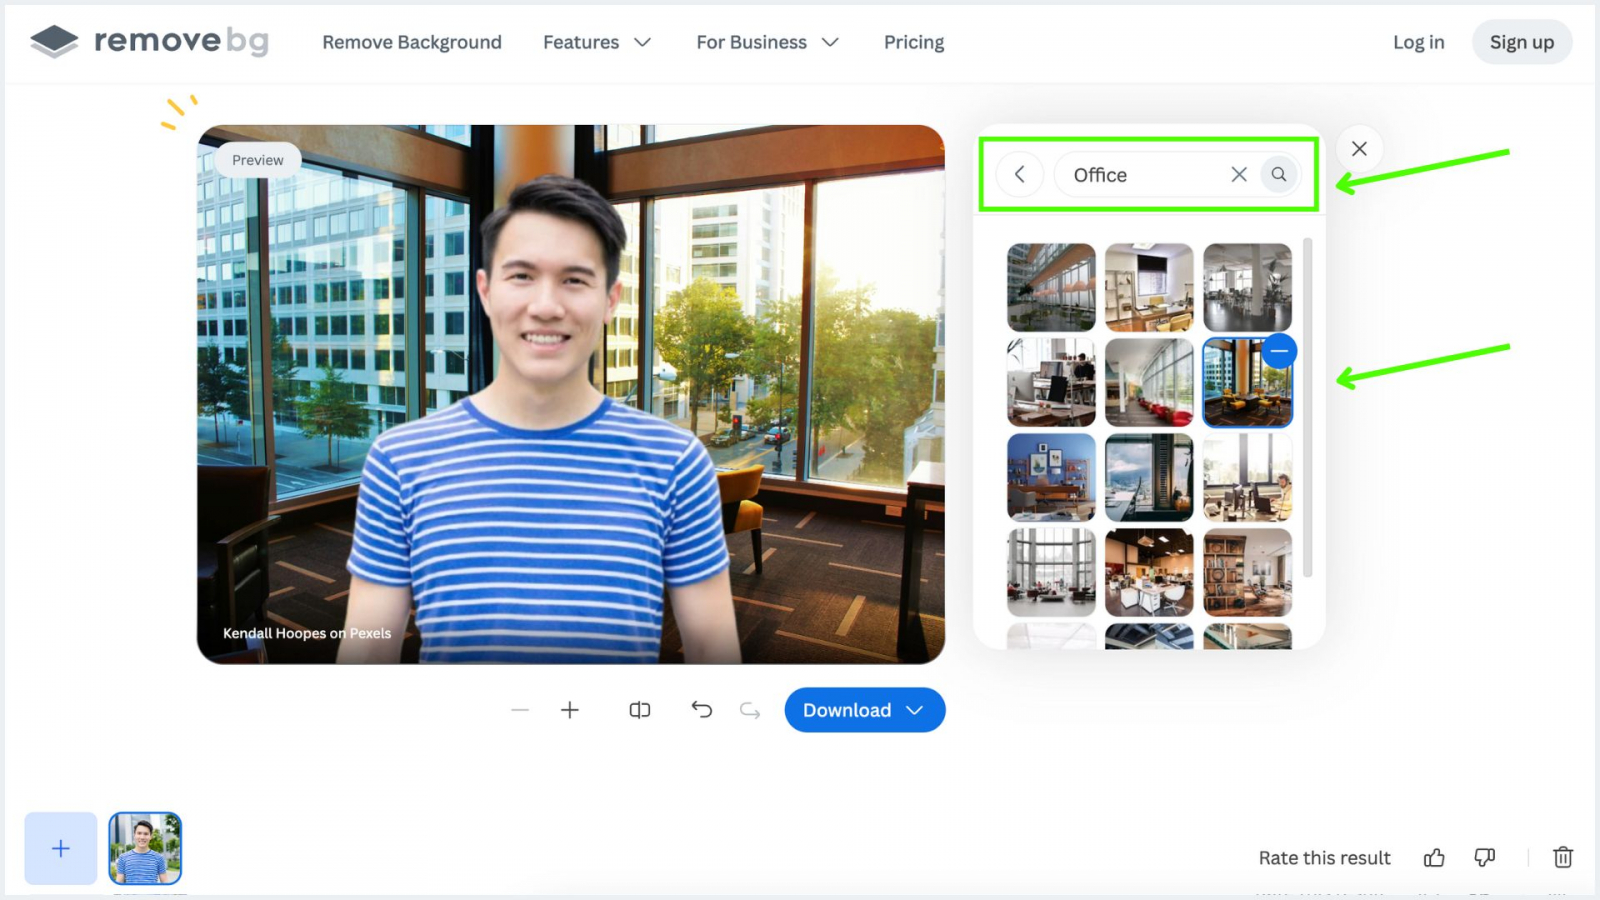Open the Pricing page
This screenshot has height=900, width=1600.
(914, 42)
